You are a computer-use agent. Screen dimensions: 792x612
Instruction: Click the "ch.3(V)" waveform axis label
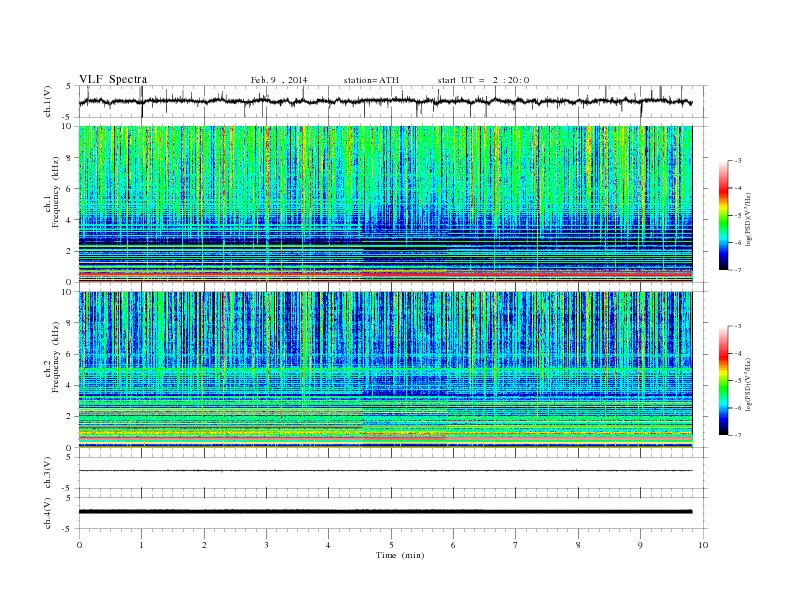click(x=47, y=473)
